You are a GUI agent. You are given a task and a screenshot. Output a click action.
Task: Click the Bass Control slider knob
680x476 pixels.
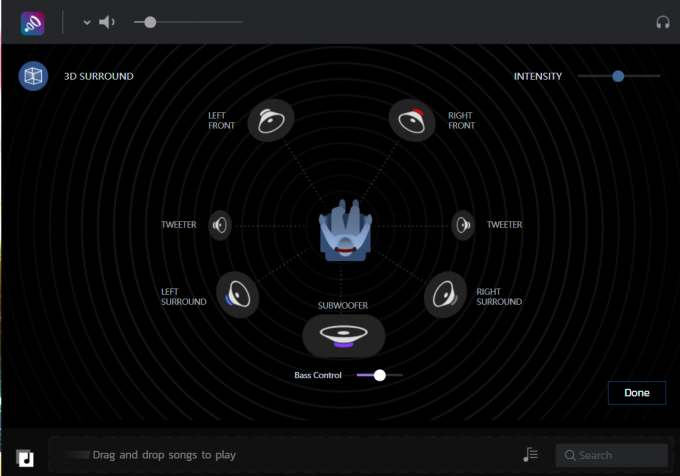(x=379, y=375)
